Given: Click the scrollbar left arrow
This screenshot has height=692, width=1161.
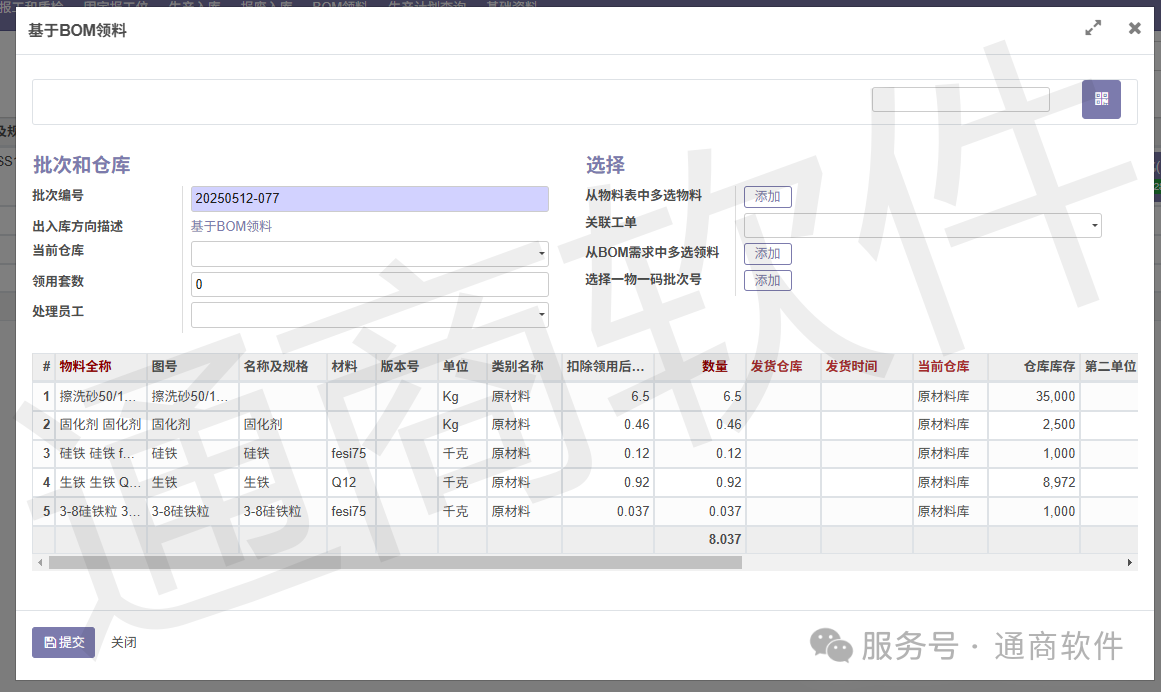Looking at the screenshot, I should click(39, 563).
